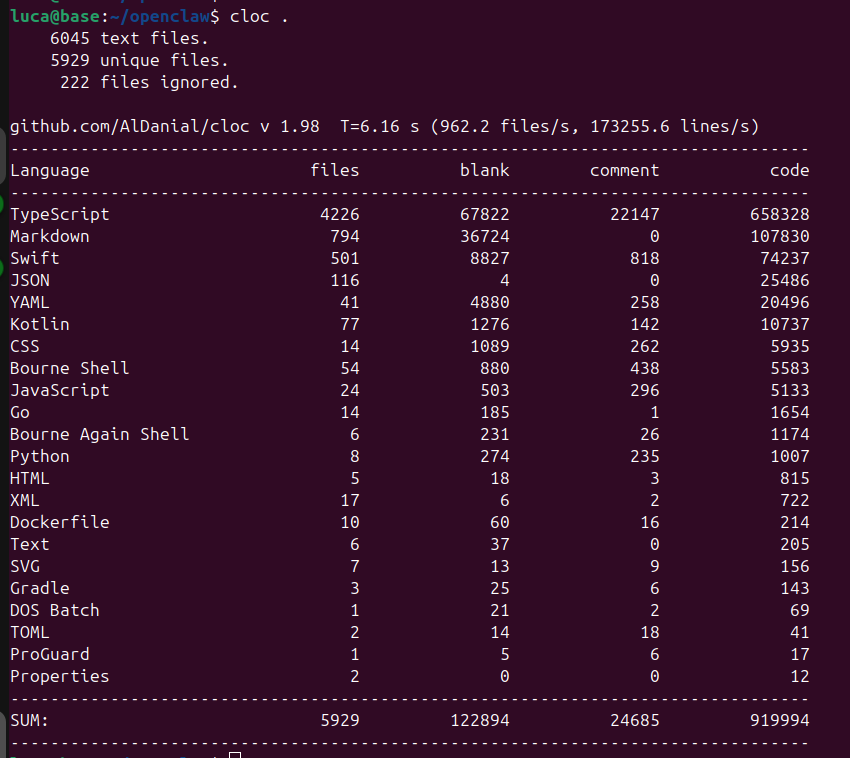Click the 'CSS' language row label
This screenshot has width=850, height=758.
coord(25,346)
